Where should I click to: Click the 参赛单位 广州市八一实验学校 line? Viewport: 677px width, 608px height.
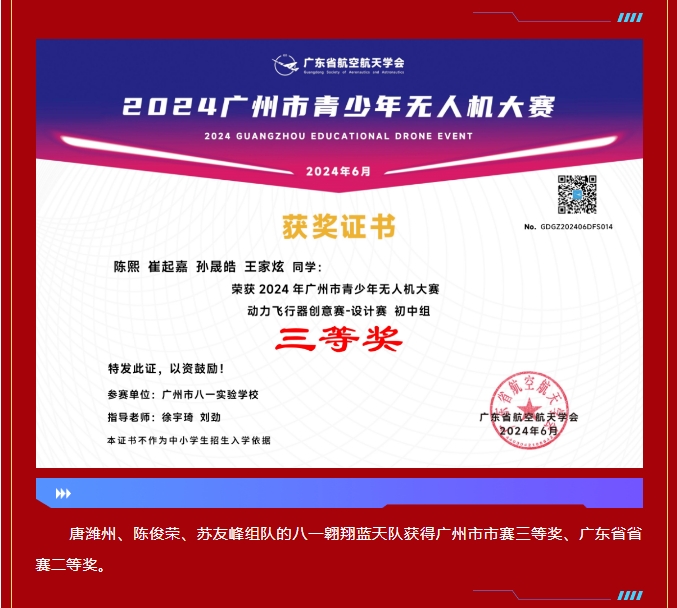point(182,394)
